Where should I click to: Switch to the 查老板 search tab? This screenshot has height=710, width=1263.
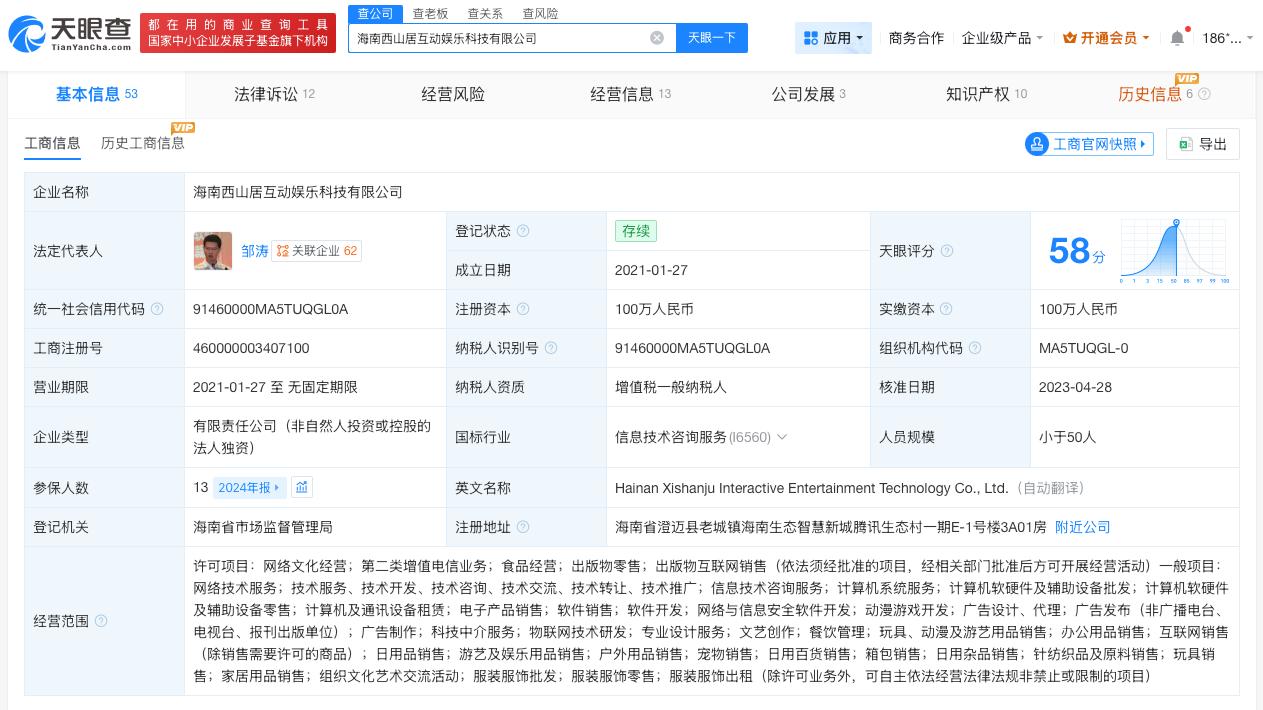click(x=430, y=13)
